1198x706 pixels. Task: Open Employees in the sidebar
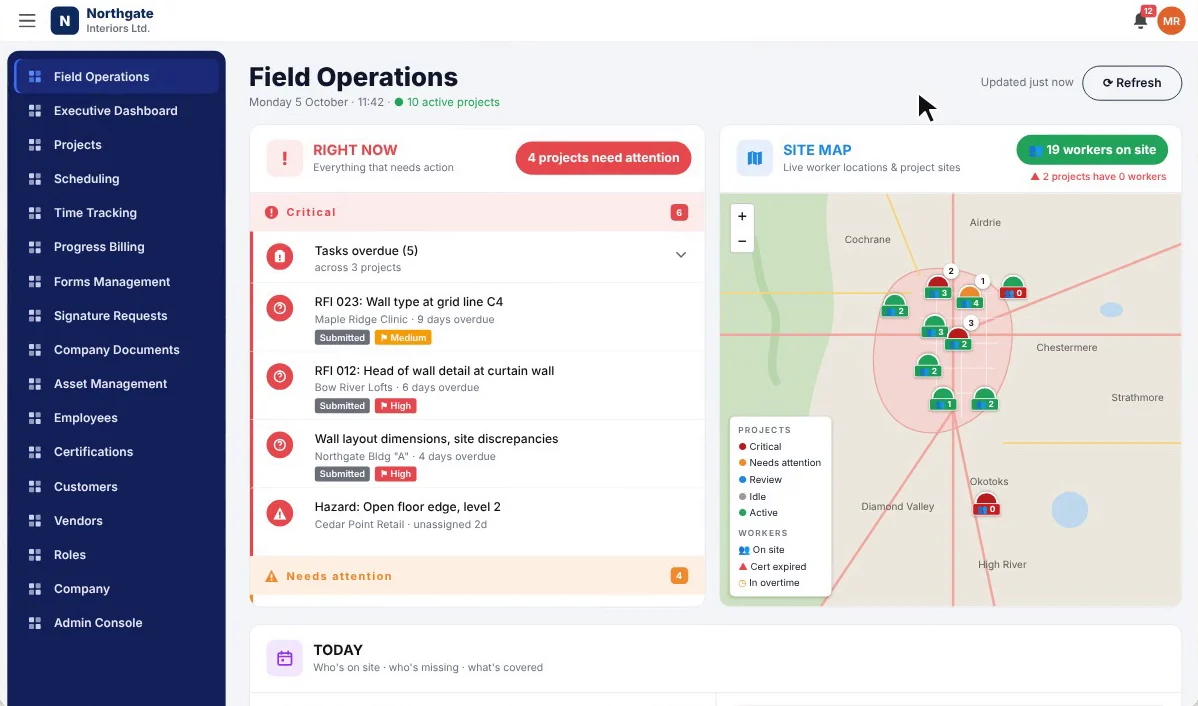point(116,418)
